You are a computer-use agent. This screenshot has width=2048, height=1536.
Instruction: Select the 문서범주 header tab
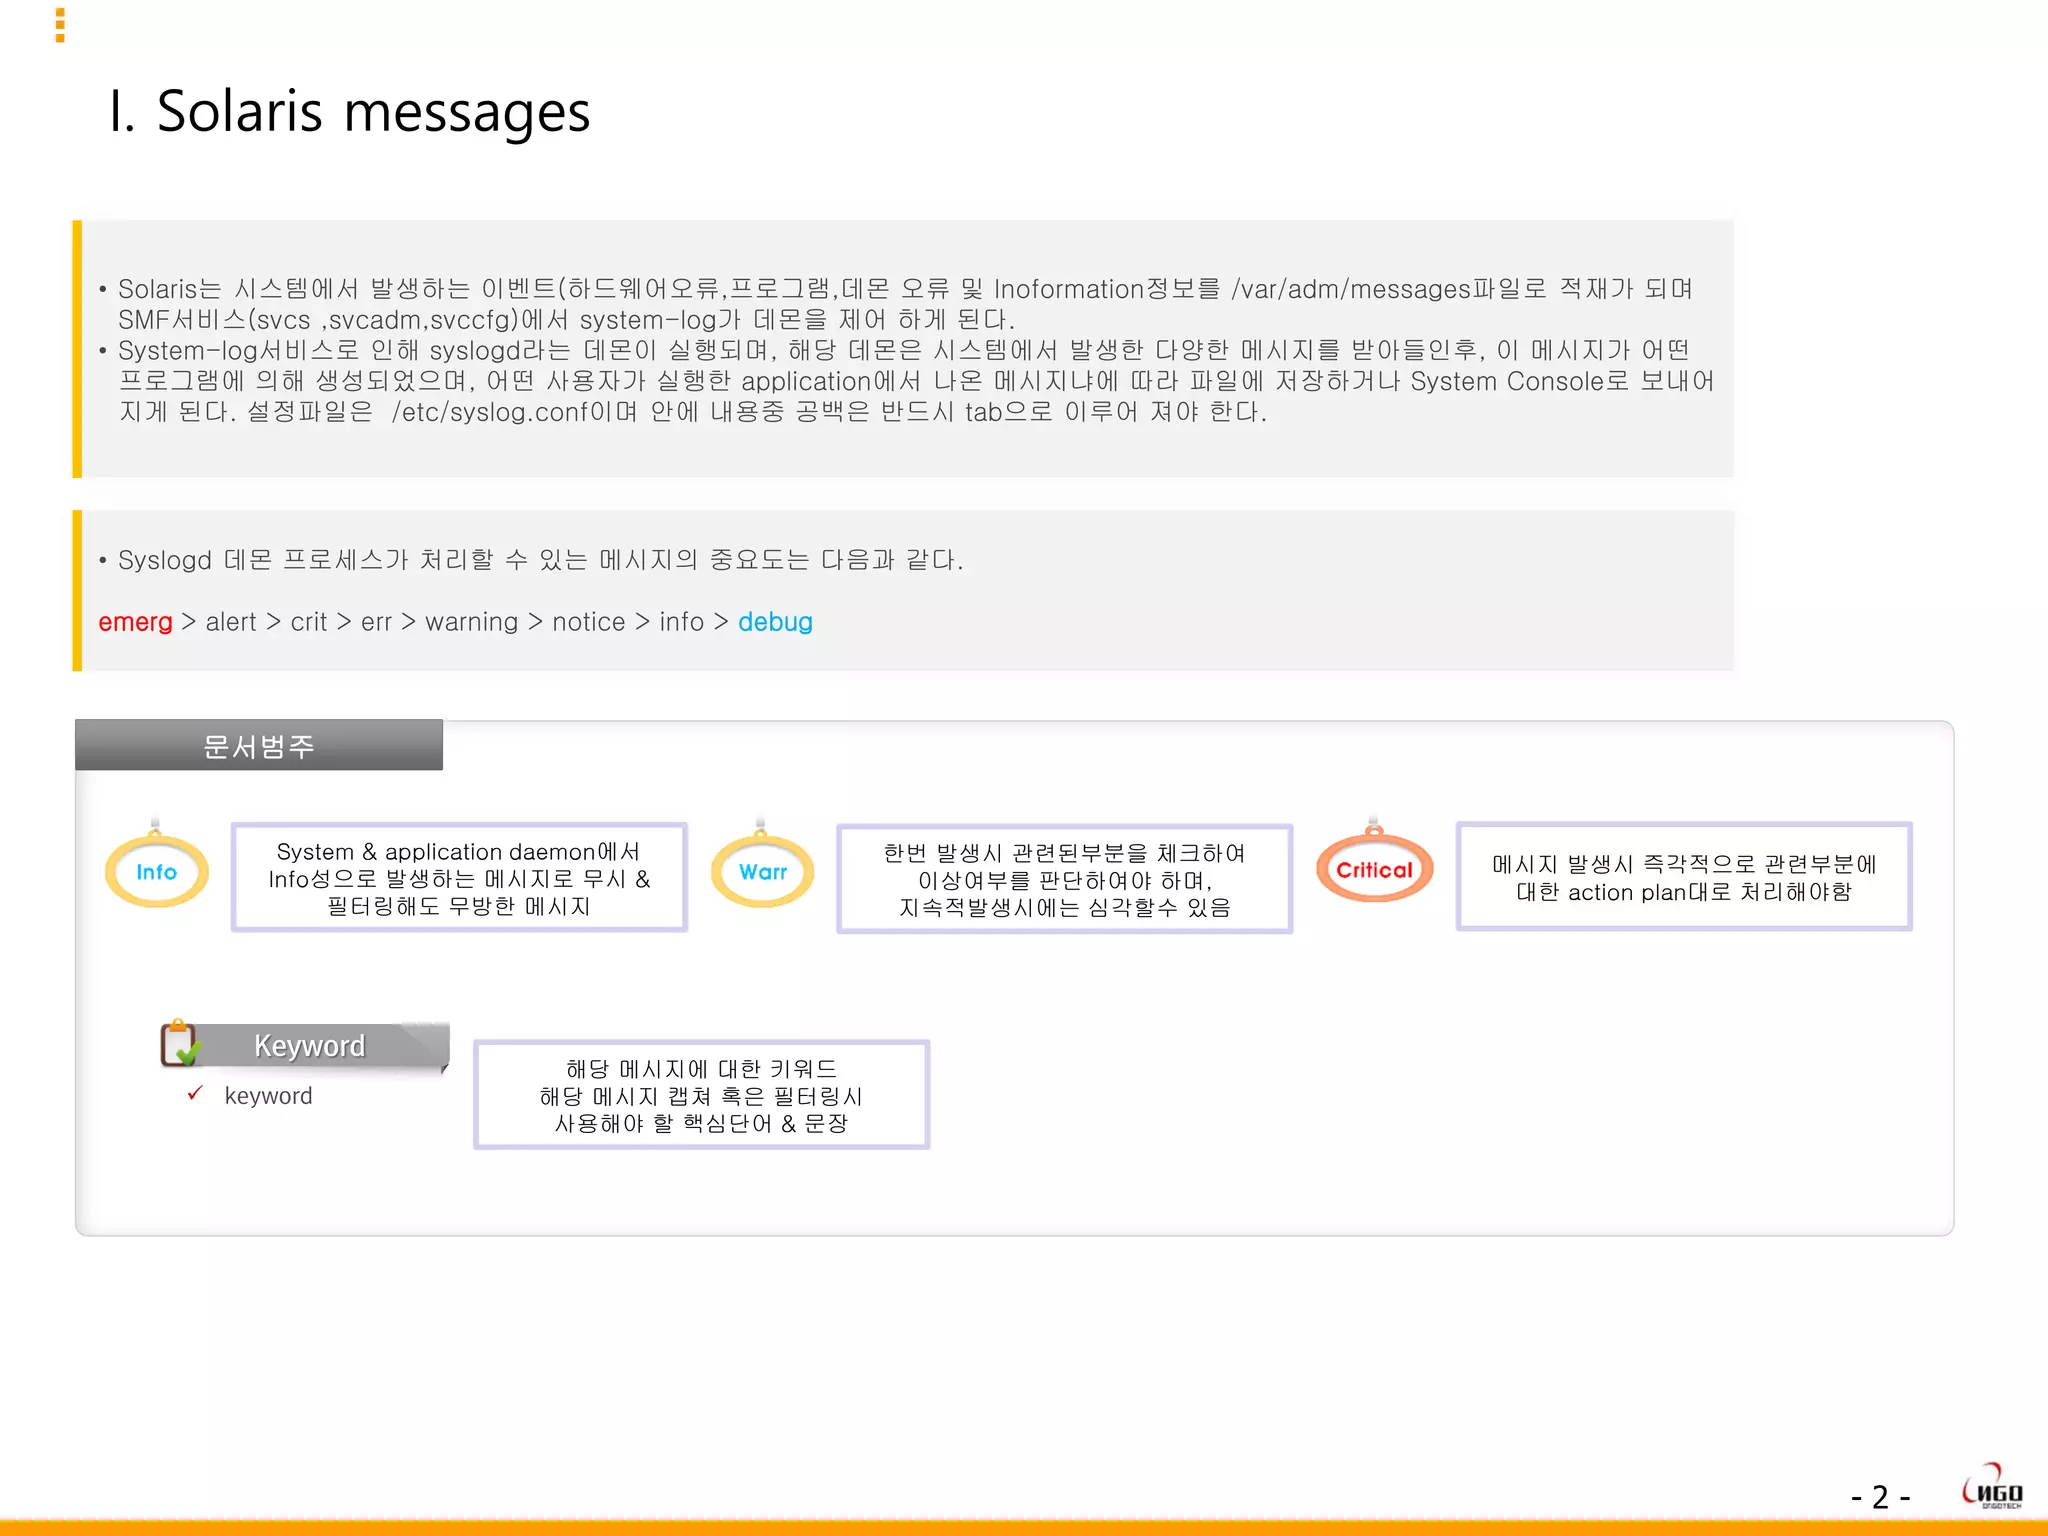[259, 746]
